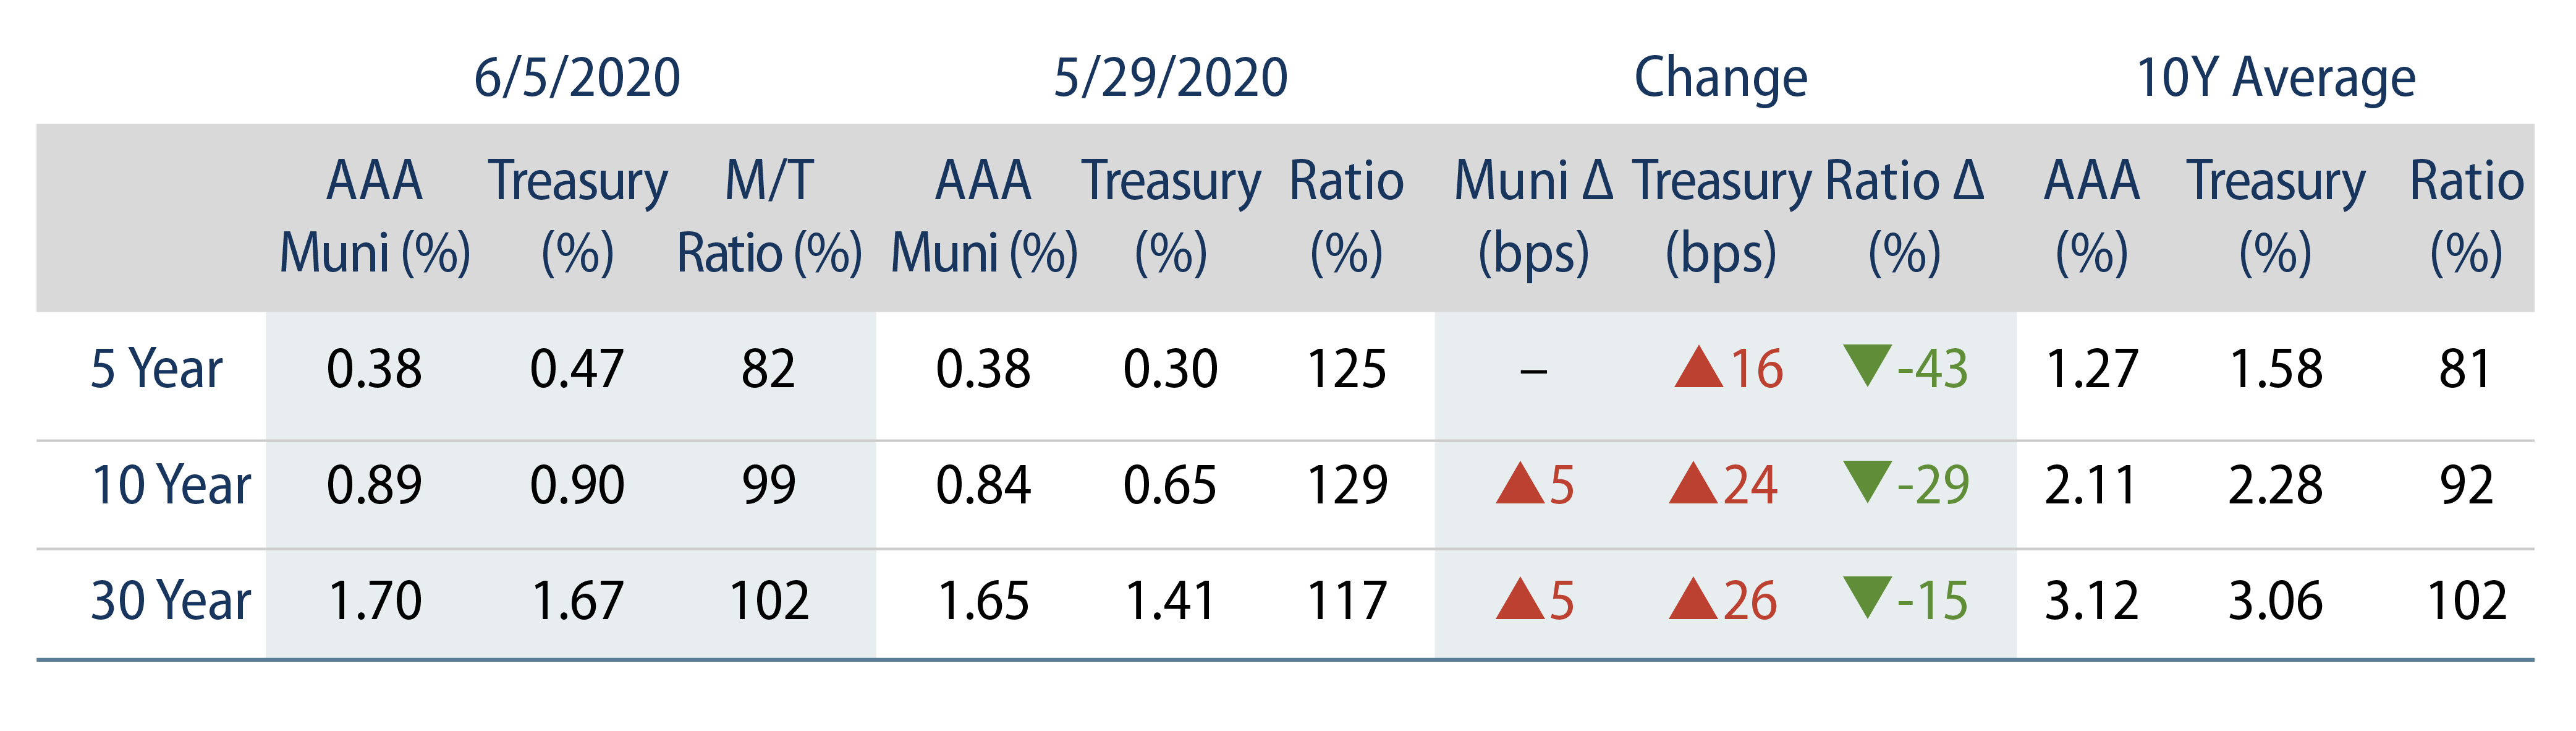This screenshot has width=2576, height=731.
Task: Select the 6/5/2020 date heading
Action: tap(577, 78)
